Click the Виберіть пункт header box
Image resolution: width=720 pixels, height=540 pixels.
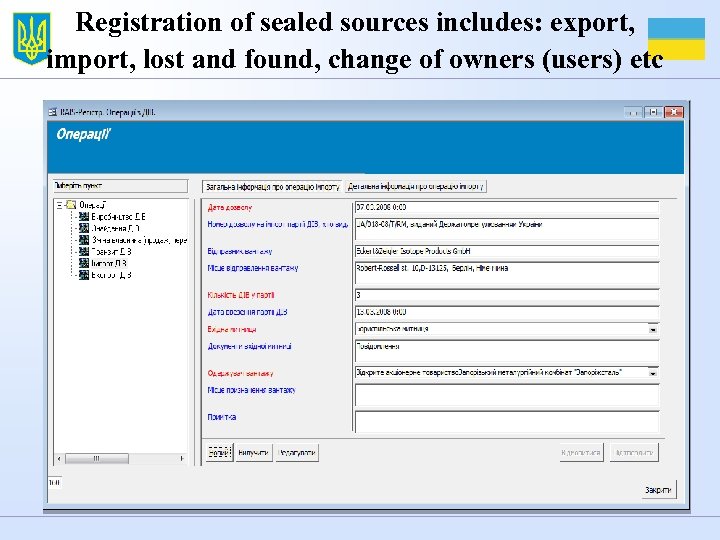click(120, 186)
